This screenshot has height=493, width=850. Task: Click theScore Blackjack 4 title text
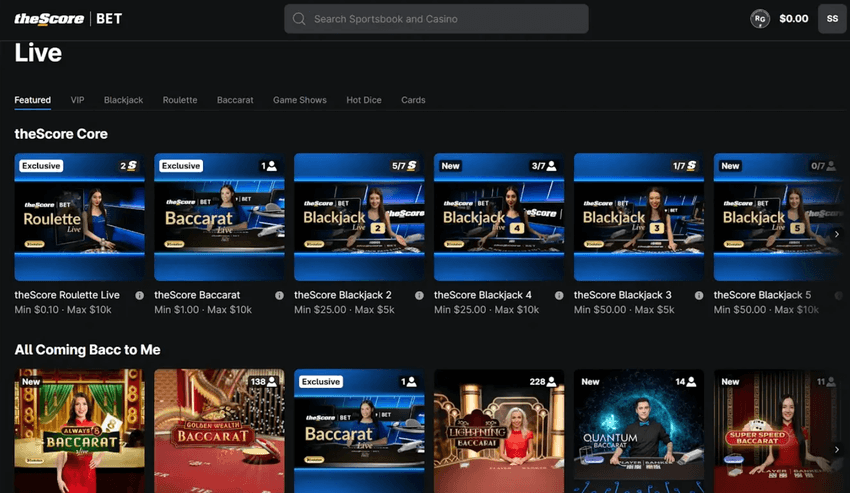[483, 295]
